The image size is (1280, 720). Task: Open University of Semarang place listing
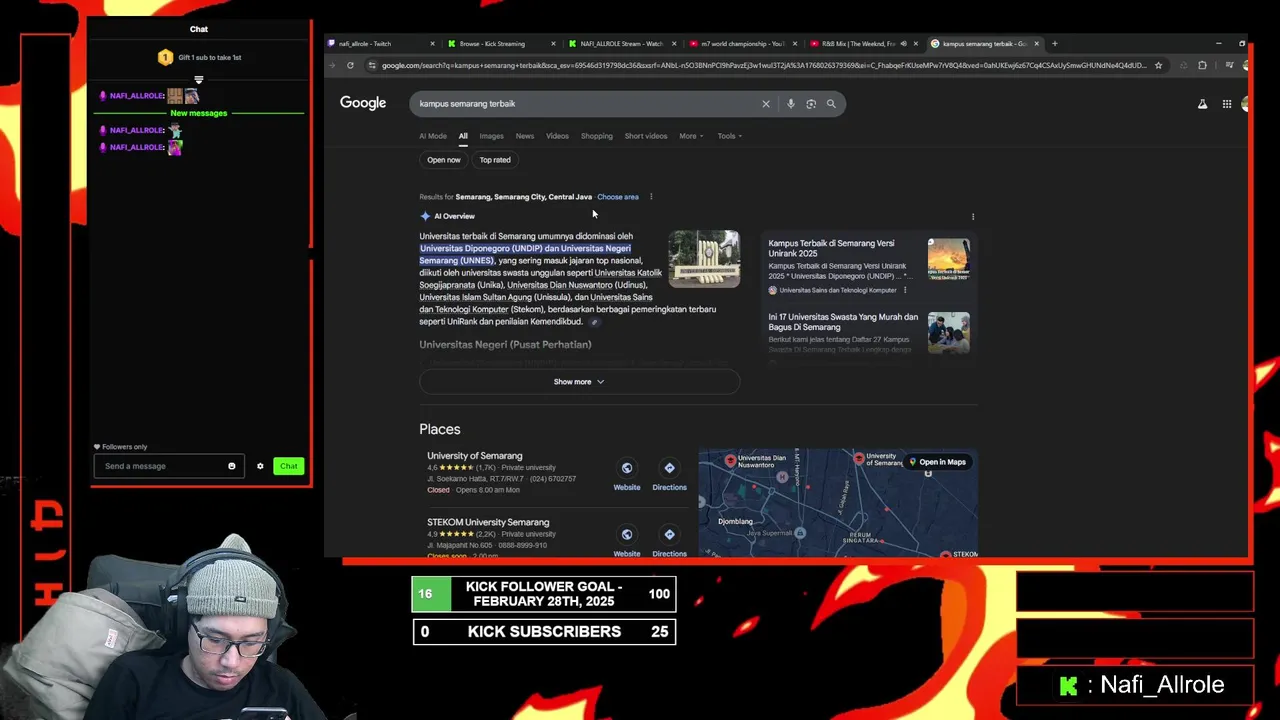pyautogui.click(x=475, y=456)
